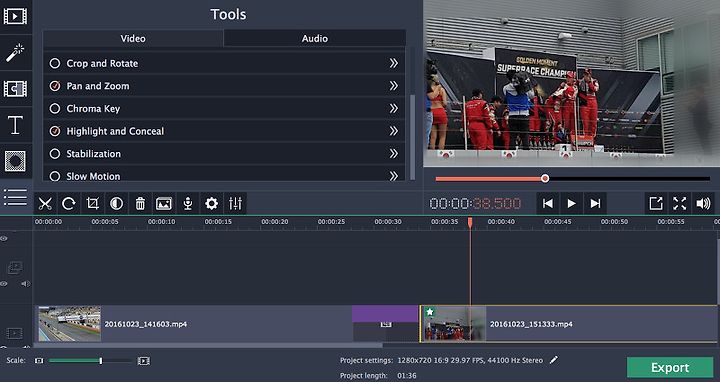Edit project settings with pencil icon
The height and width of the screenshot is (382, 720).
pyautogui.click(x=554, y=360)
